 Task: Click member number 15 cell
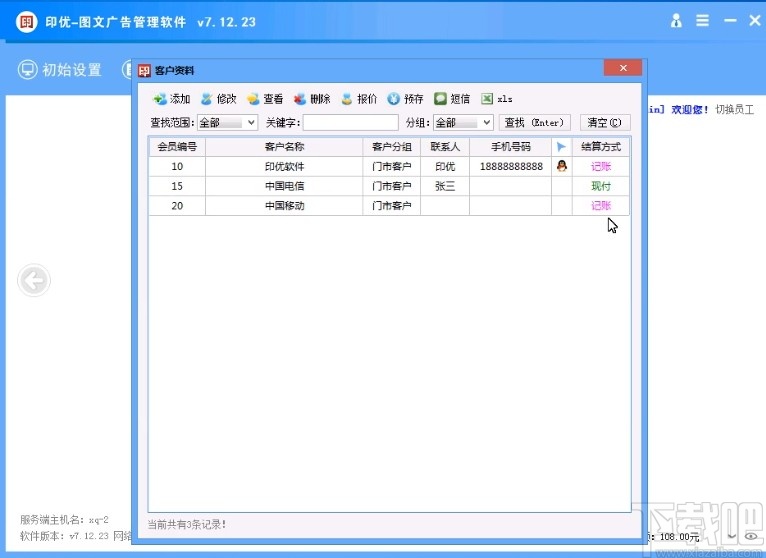point(177,186)
